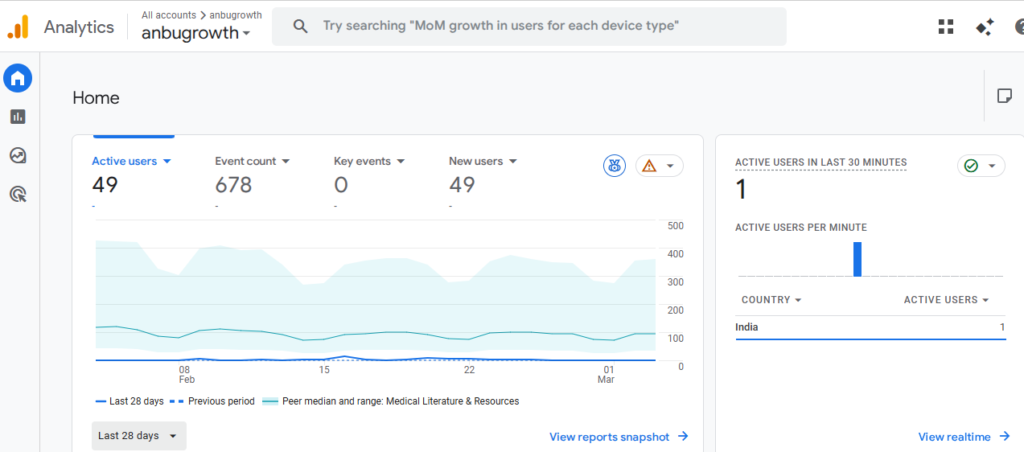Select the Event count metric tab

click(x=252, y=161)
